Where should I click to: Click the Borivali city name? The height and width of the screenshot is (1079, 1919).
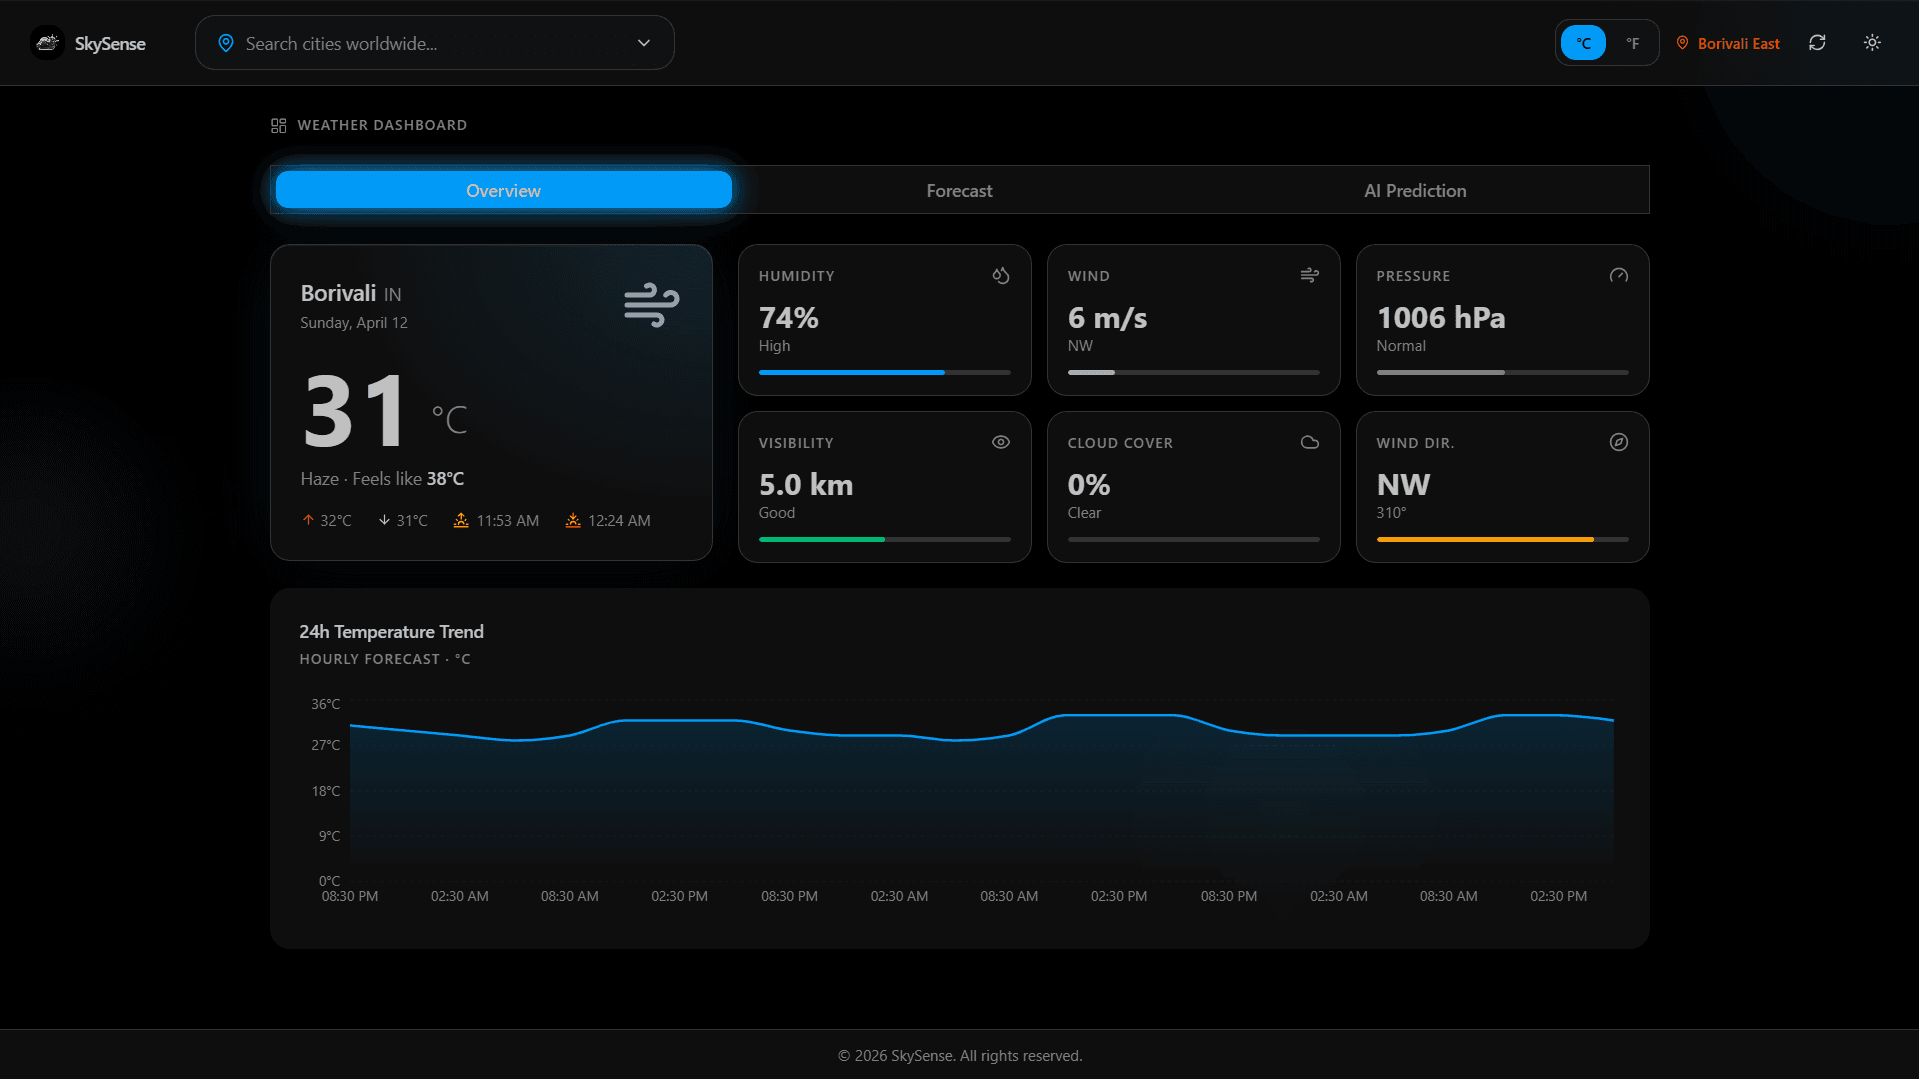pyautogui.click(x=338, y=293)
